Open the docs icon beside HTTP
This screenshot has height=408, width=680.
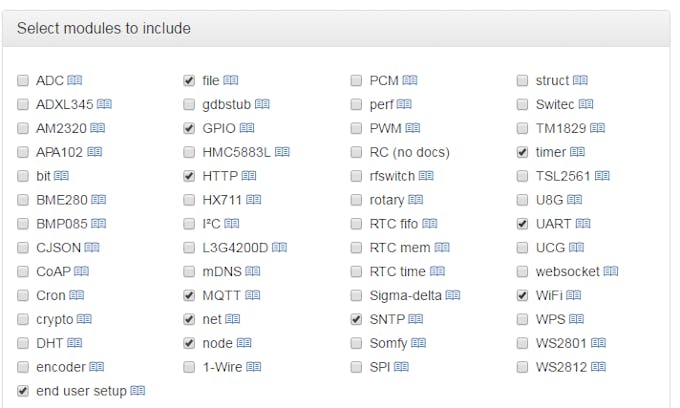(x=249, y=176)
